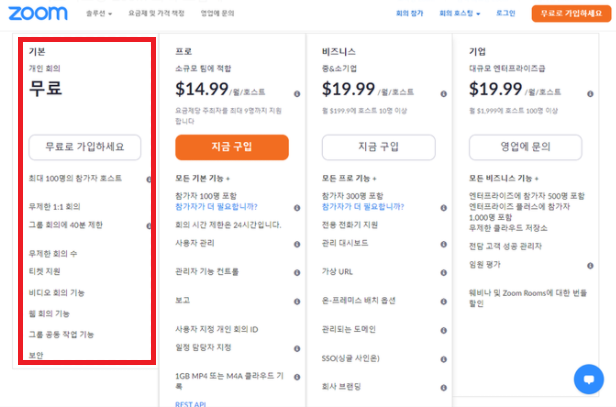The width and height of the screenshot is (616, 407).
Task: Select the 비즈니스 plan heading
Action: coord(339,51)
